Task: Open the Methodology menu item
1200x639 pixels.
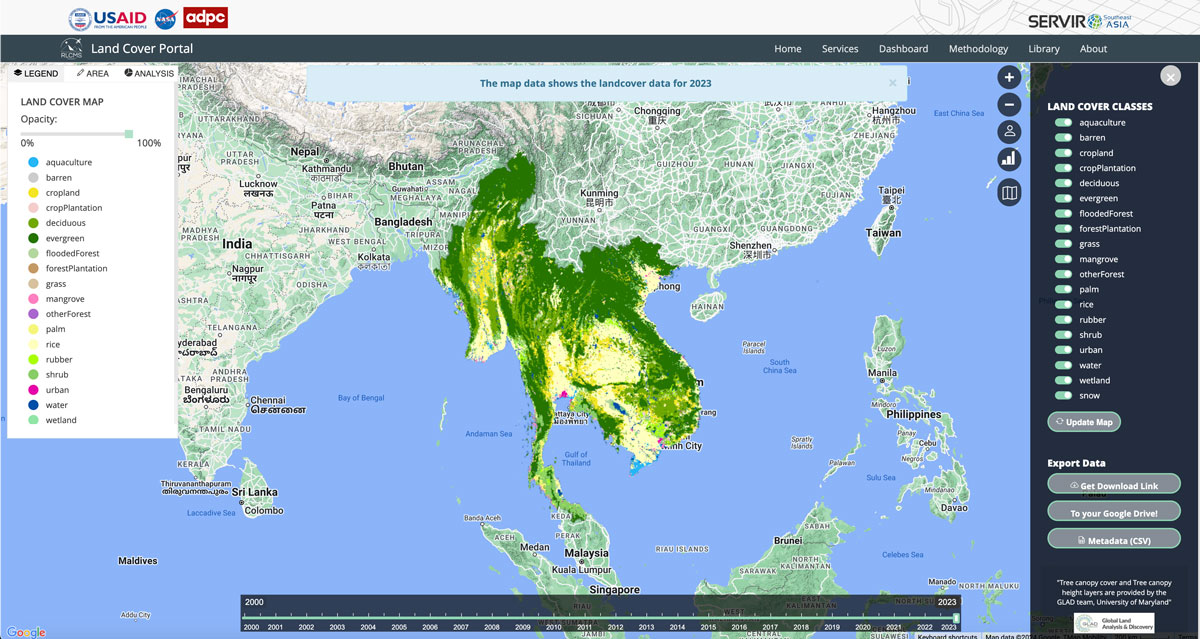Action: click(978, 48)
